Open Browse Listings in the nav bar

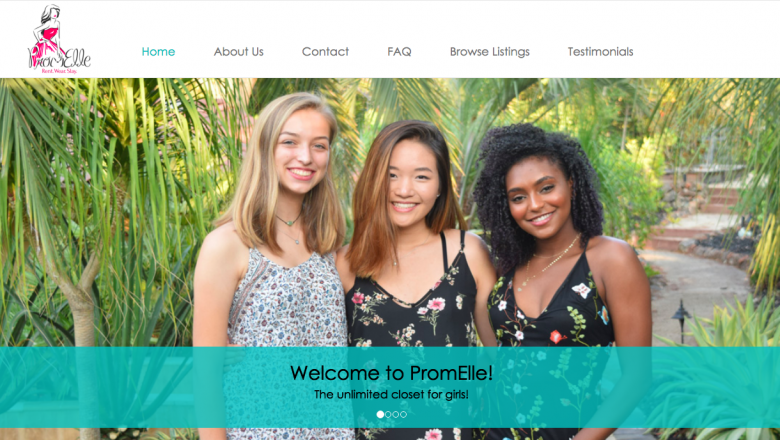(x=489, y=52)
